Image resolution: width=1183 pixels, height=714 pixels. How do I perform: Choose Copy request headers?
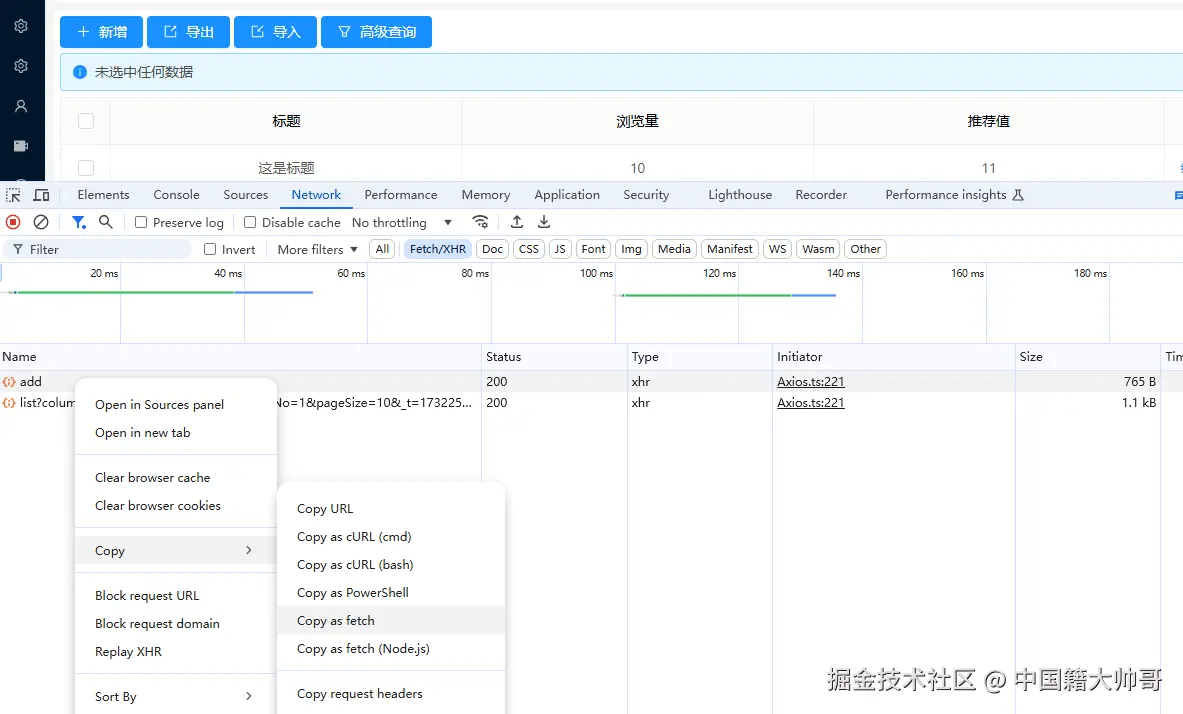[391, 694]
